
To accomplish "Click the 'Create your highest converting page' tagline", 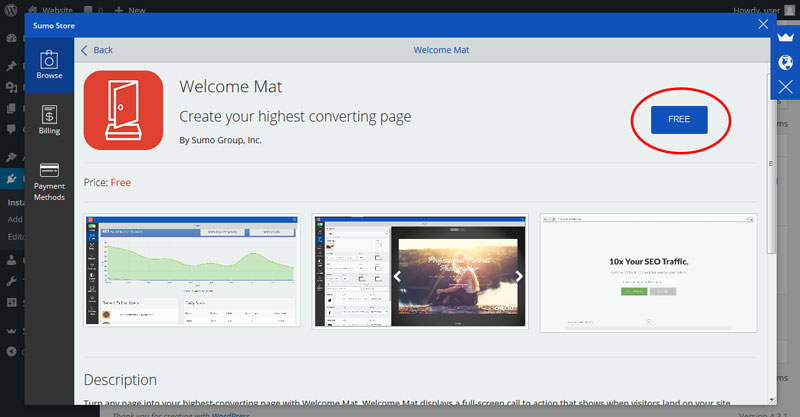I will pyautogui.click(x=295, y=116).
